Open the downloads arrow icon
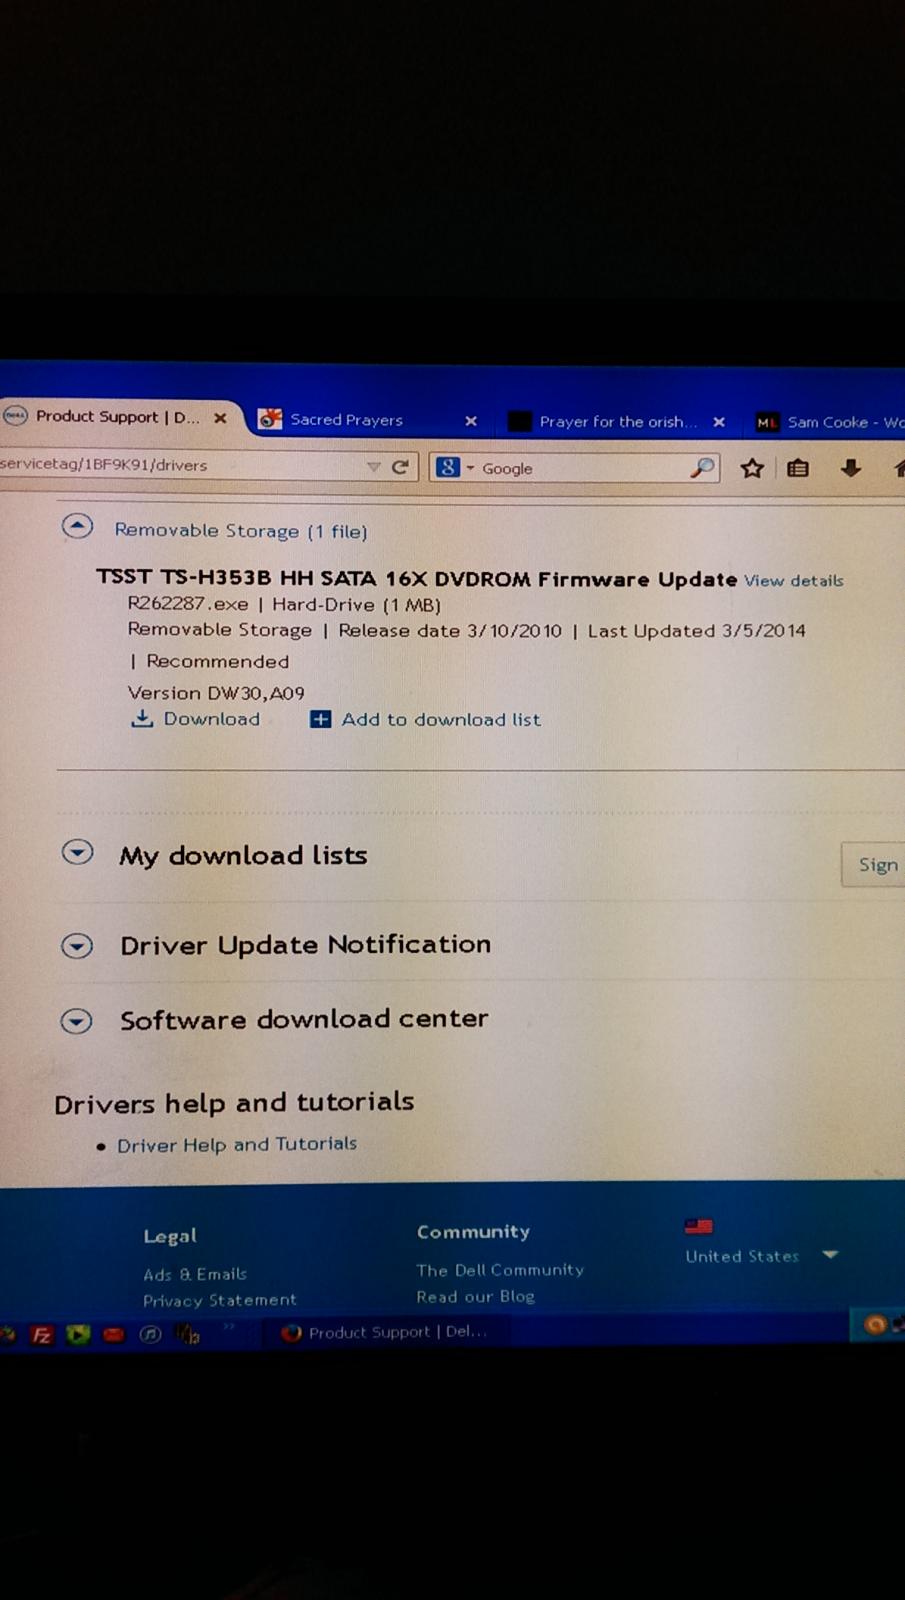905x1600 pixels. 851,468
